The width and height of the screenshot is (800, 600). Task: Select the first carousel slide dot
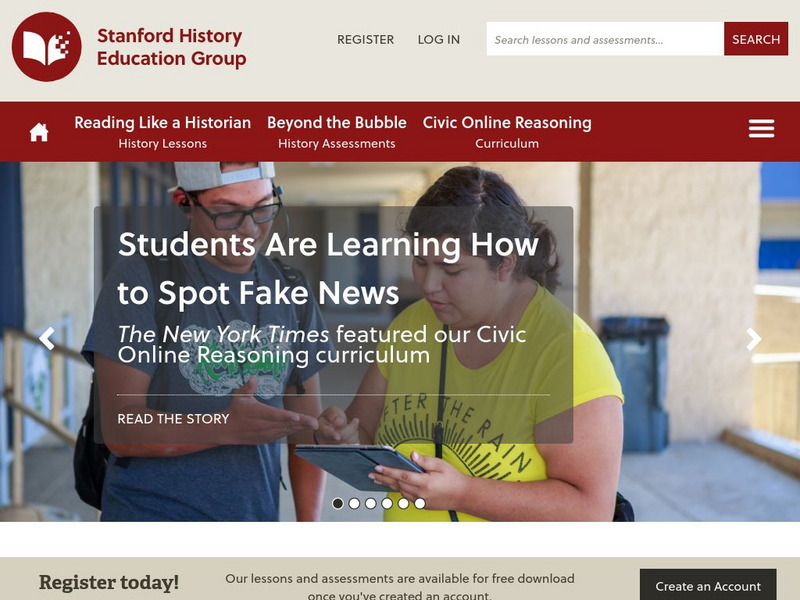pos(338,504)
